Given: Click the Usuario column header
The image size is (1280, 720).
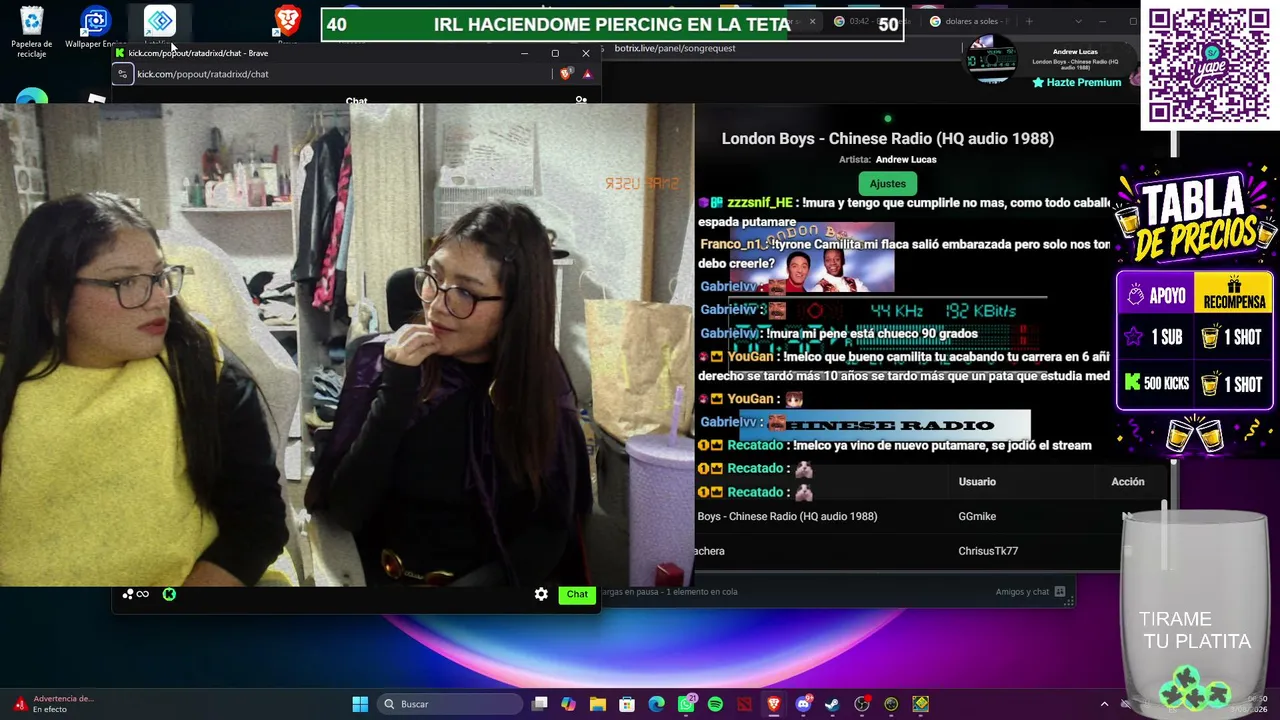Looking at the screenshot, I should point(977,482).
